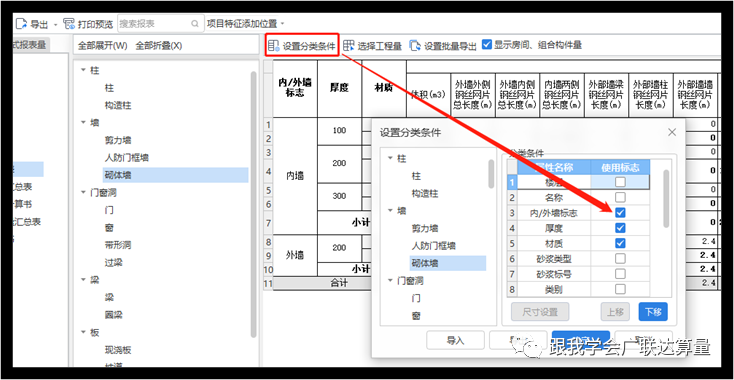Click the 内墙 cell in the report table
This screenshot has width=734, height=380.
[x=295, y=176]
